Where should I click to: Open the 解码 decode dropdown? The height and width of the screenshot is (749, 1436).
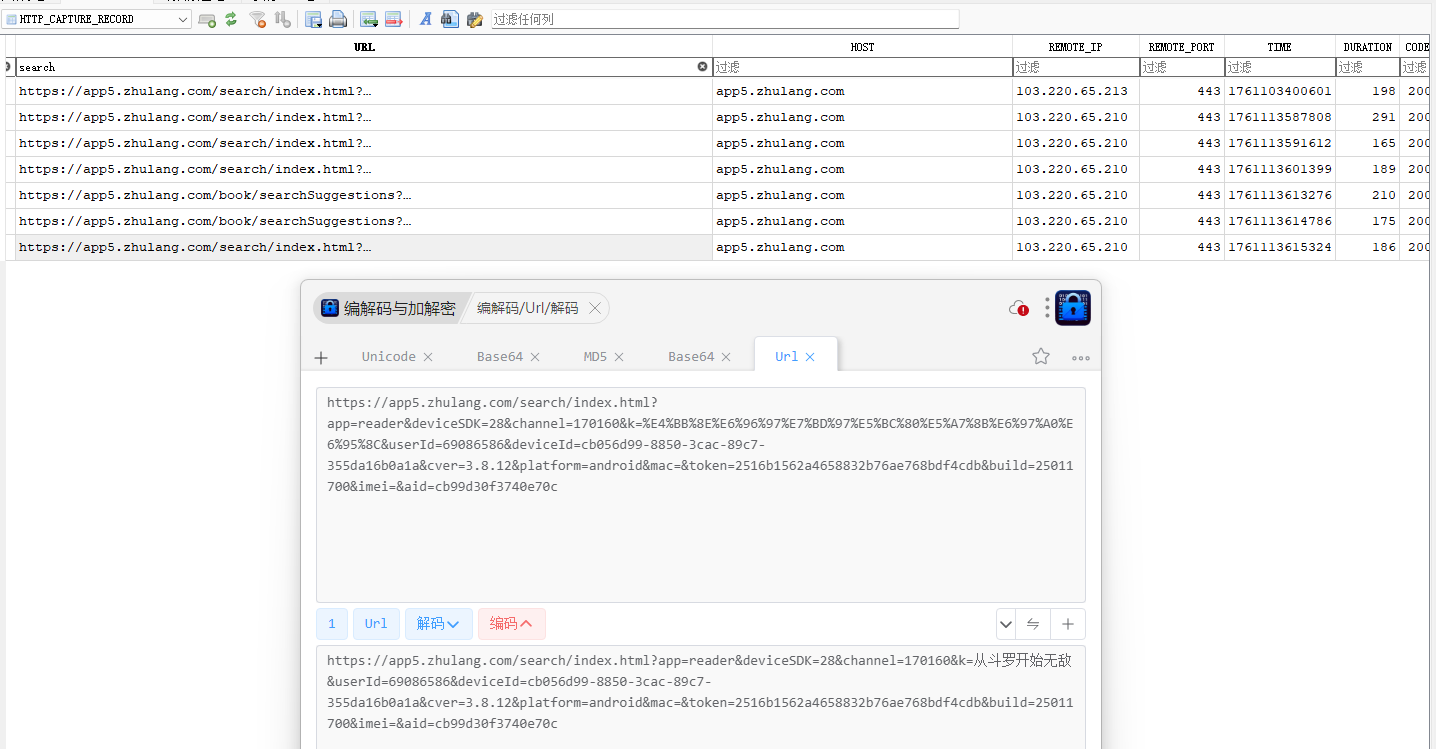[x=439, y=624]
